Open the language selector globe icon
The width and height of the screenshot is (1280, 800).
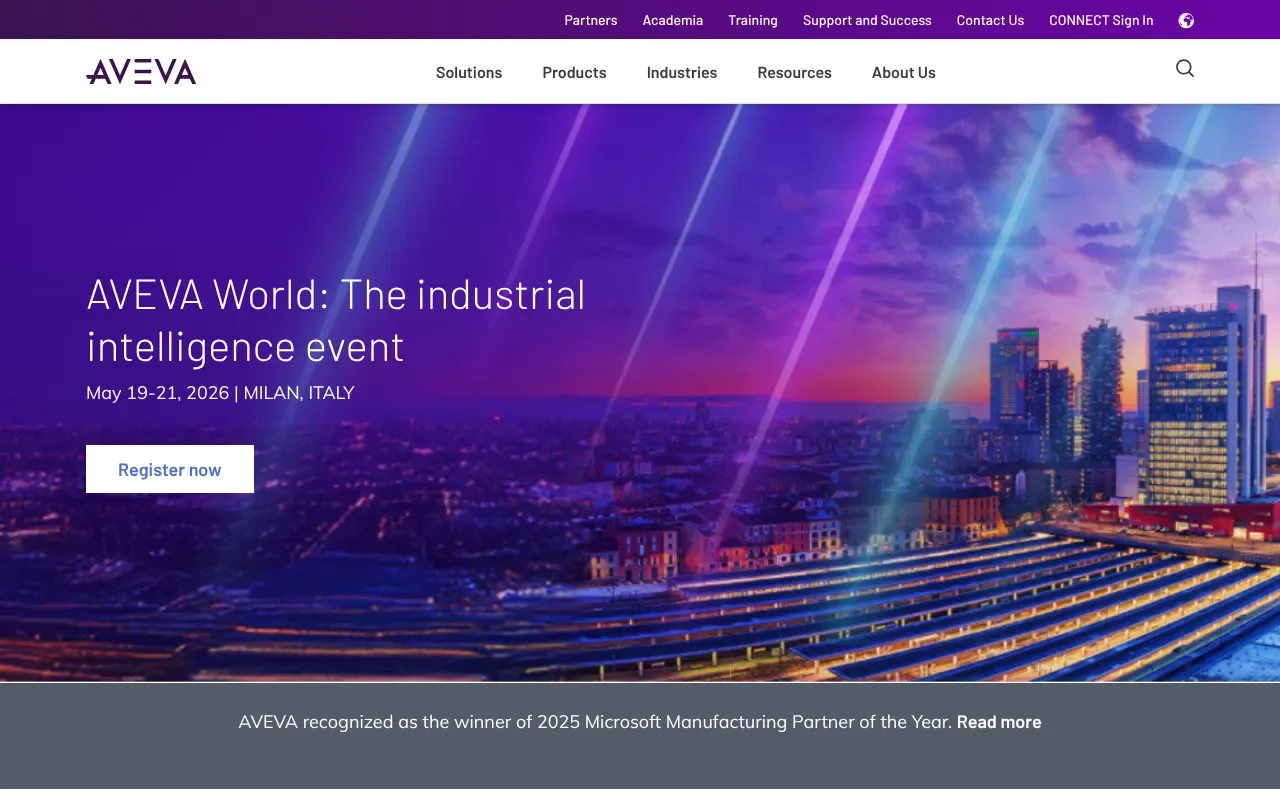coord(1186,20)
